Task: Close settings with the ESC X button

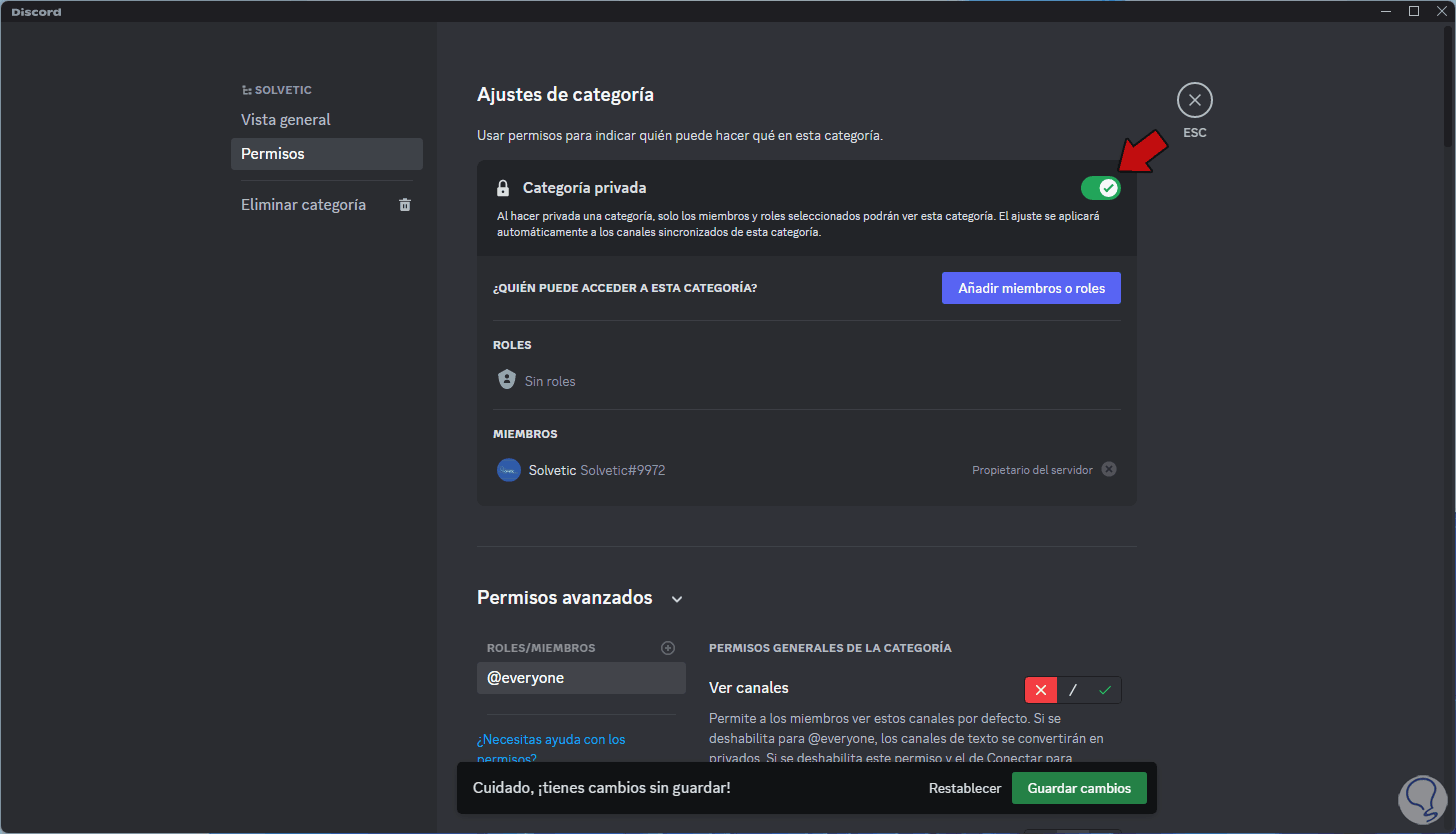Action: pyautogui.click(x=1194, y=100)
